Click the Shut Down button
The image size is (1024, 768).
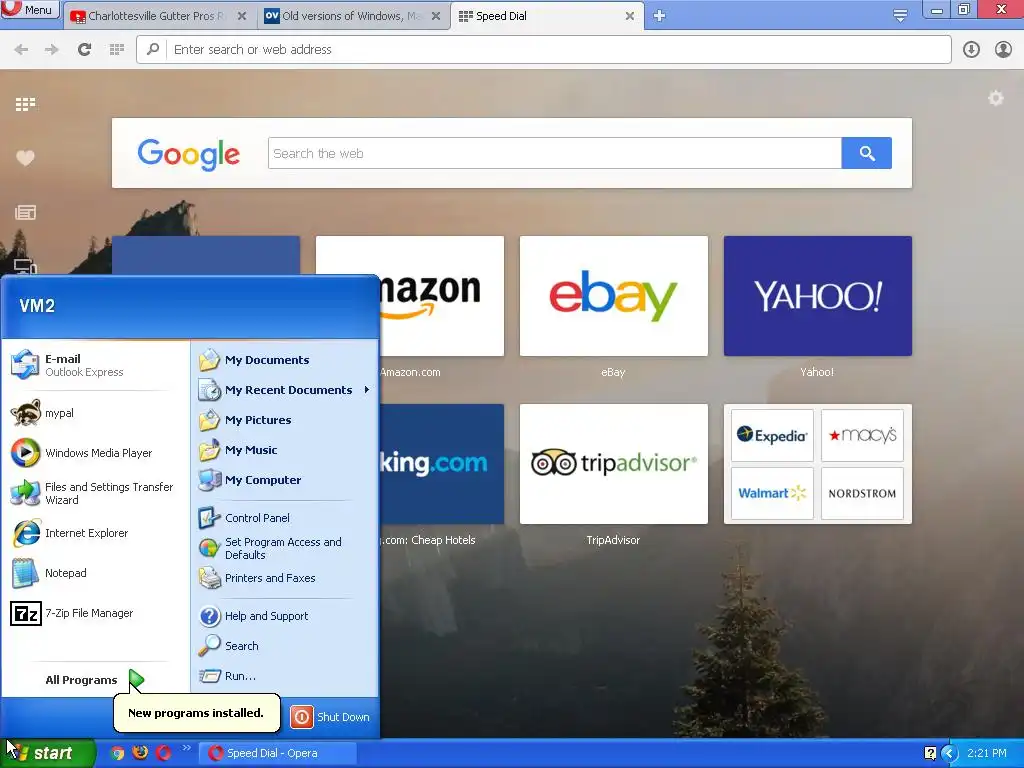point(330,717)
